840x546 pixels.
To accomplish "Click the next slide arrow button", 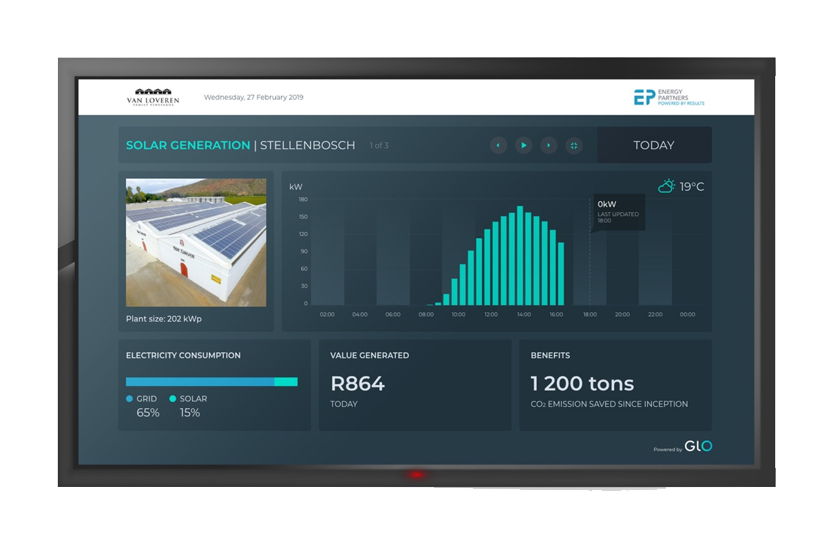I will pos(549,145).
